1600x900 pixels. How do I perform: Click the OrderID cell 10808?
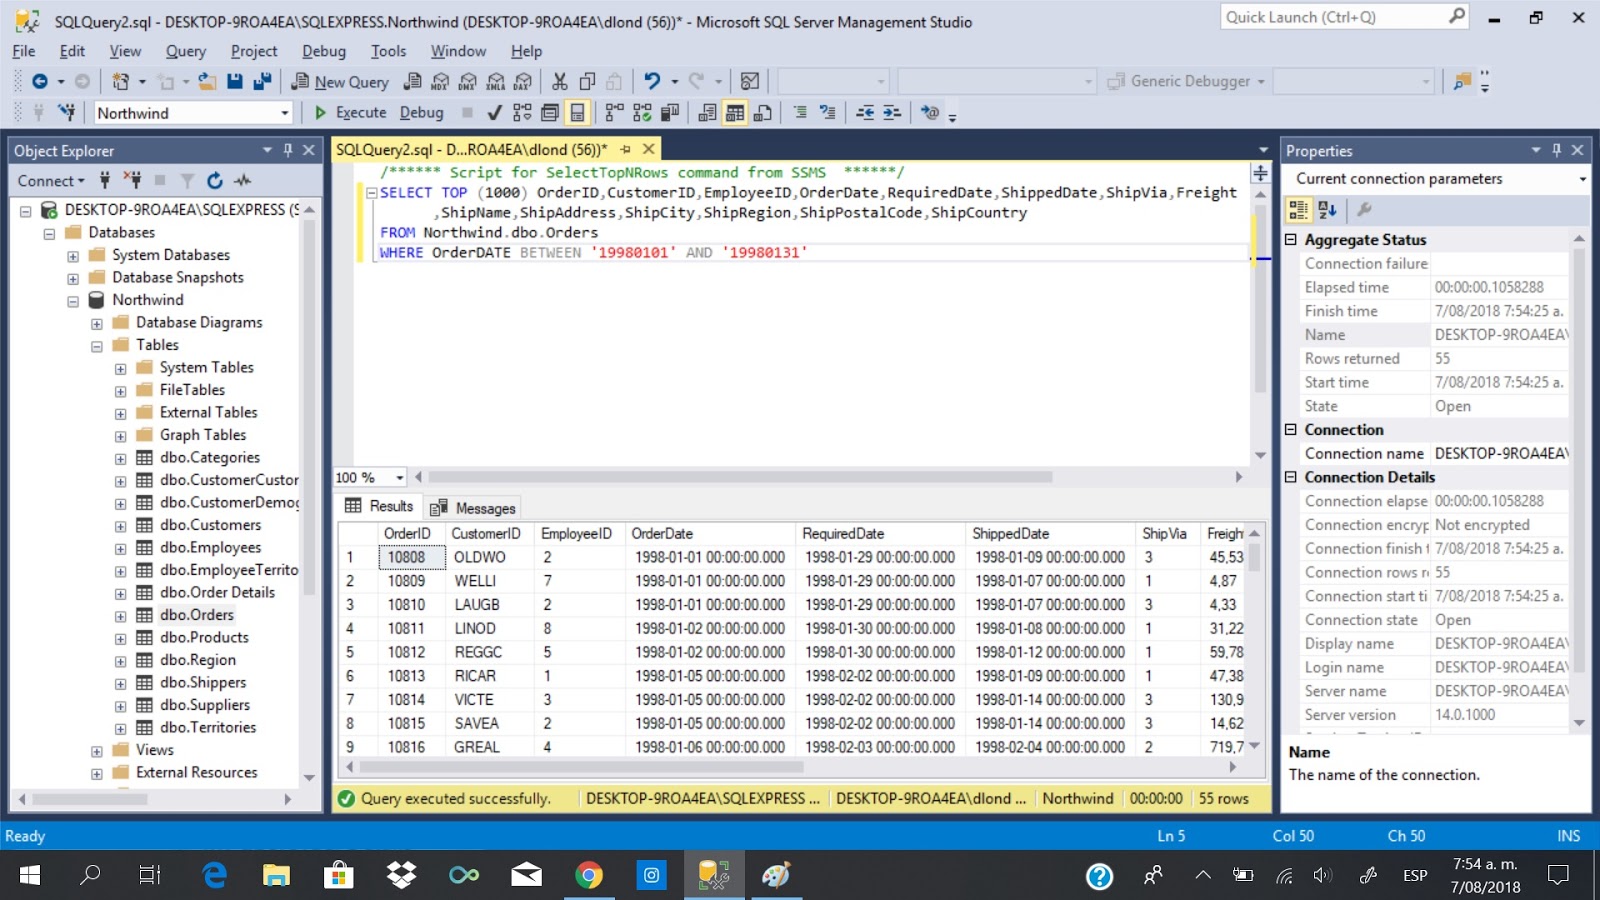[411, 558]
